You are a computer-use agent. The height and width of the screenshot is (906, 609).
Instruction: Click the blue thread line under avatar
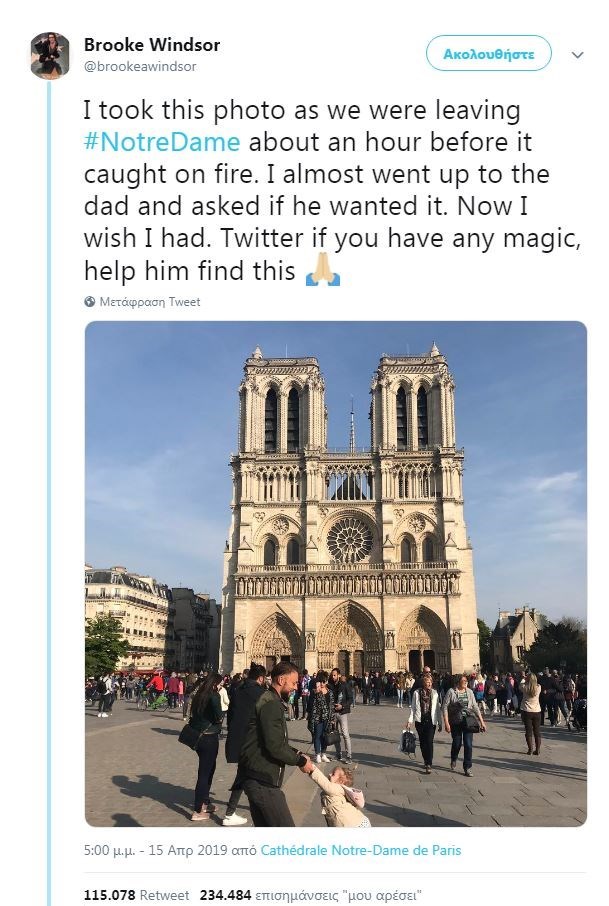point(49,500)
